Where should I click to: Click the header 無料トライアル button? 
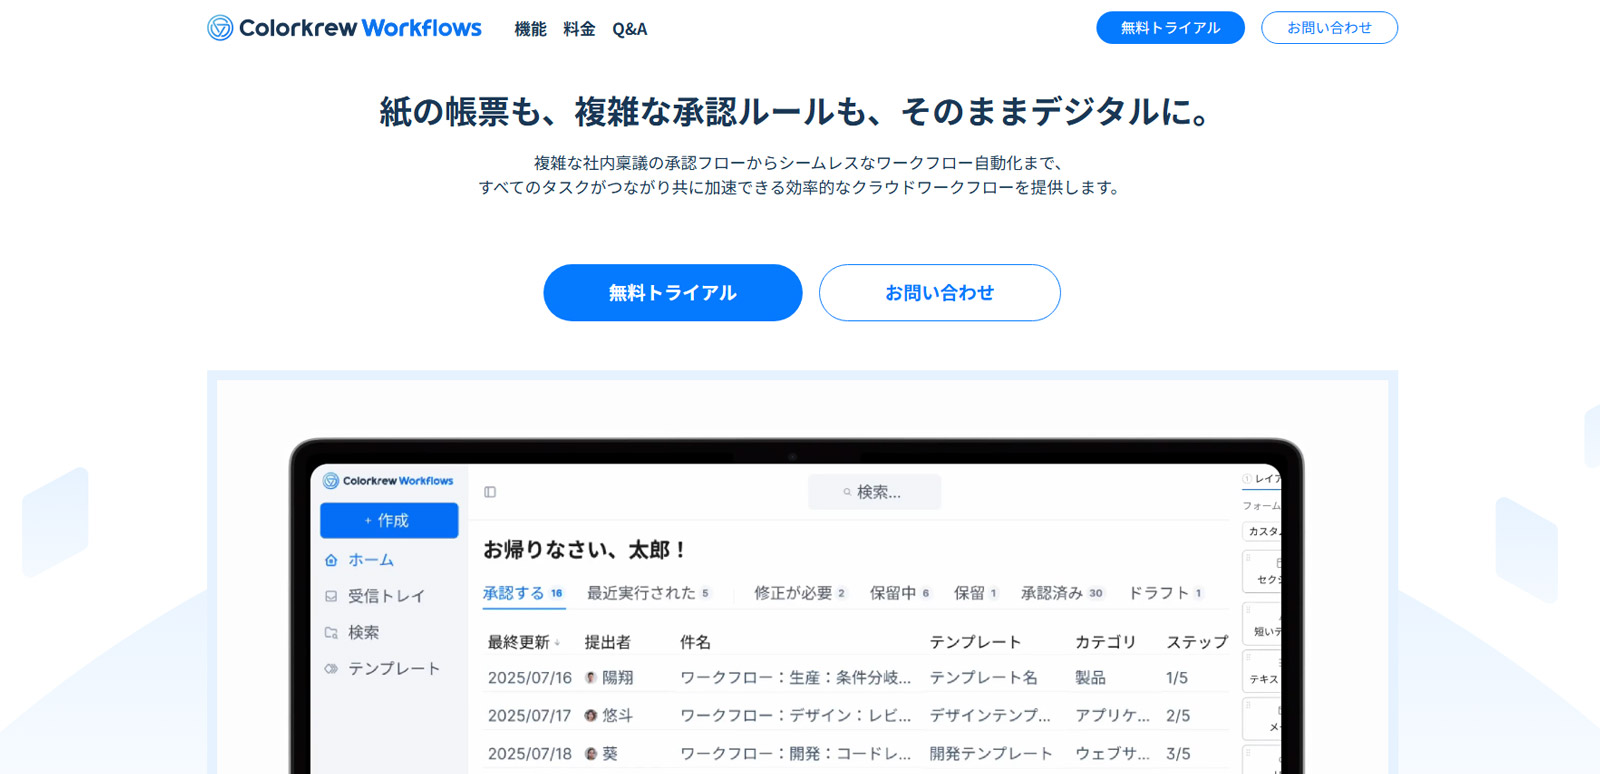pos(1170,28)
